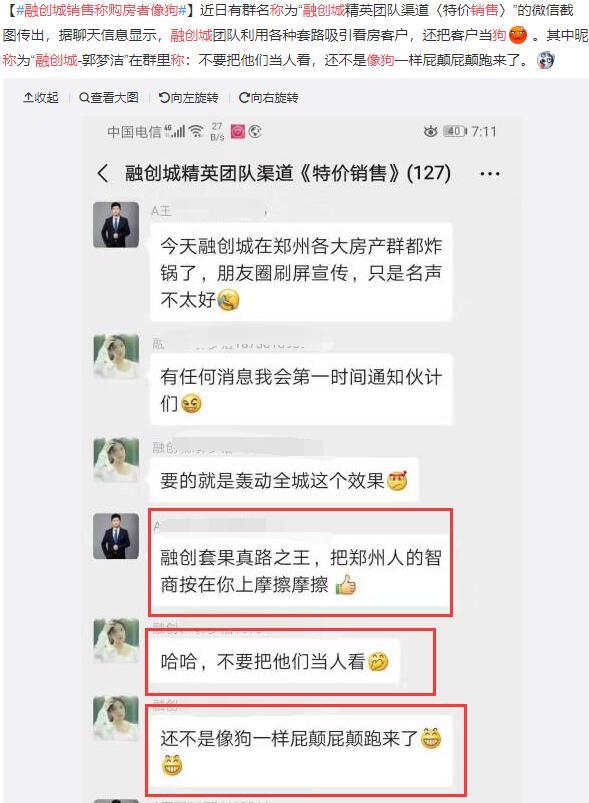Tap the back arrow in chat header
This screenshot has width=589, height=803.
tap(103, 173)
